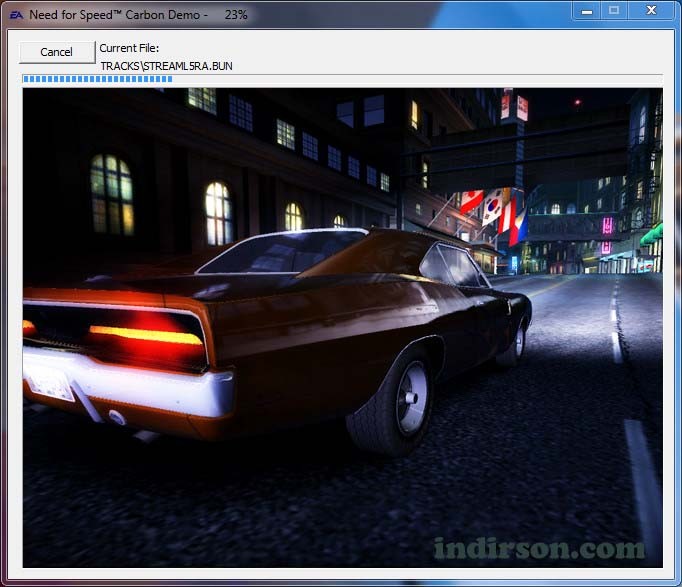
Task: Click the EA logo icon in title bar
Action: coord(16,15)
